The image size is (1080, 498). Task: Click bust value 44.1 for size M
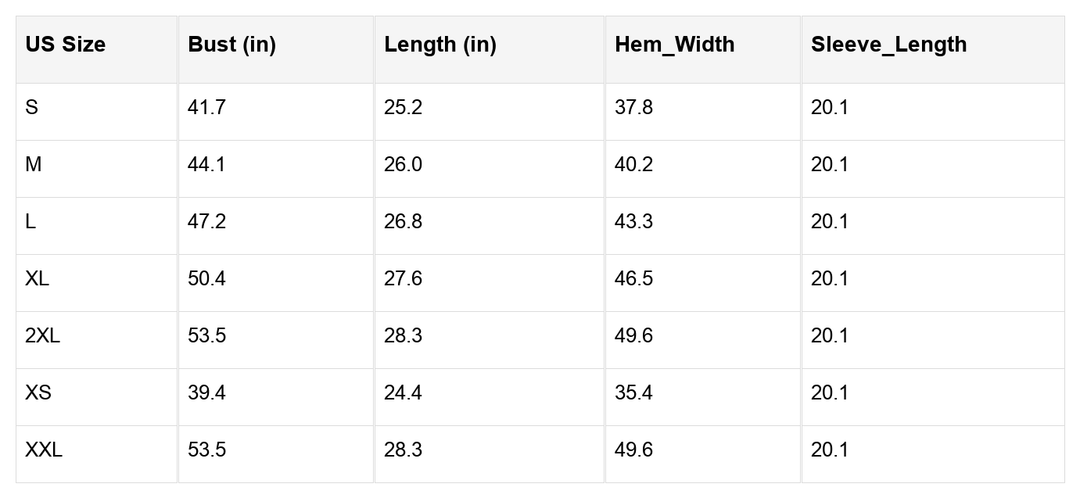207,164
